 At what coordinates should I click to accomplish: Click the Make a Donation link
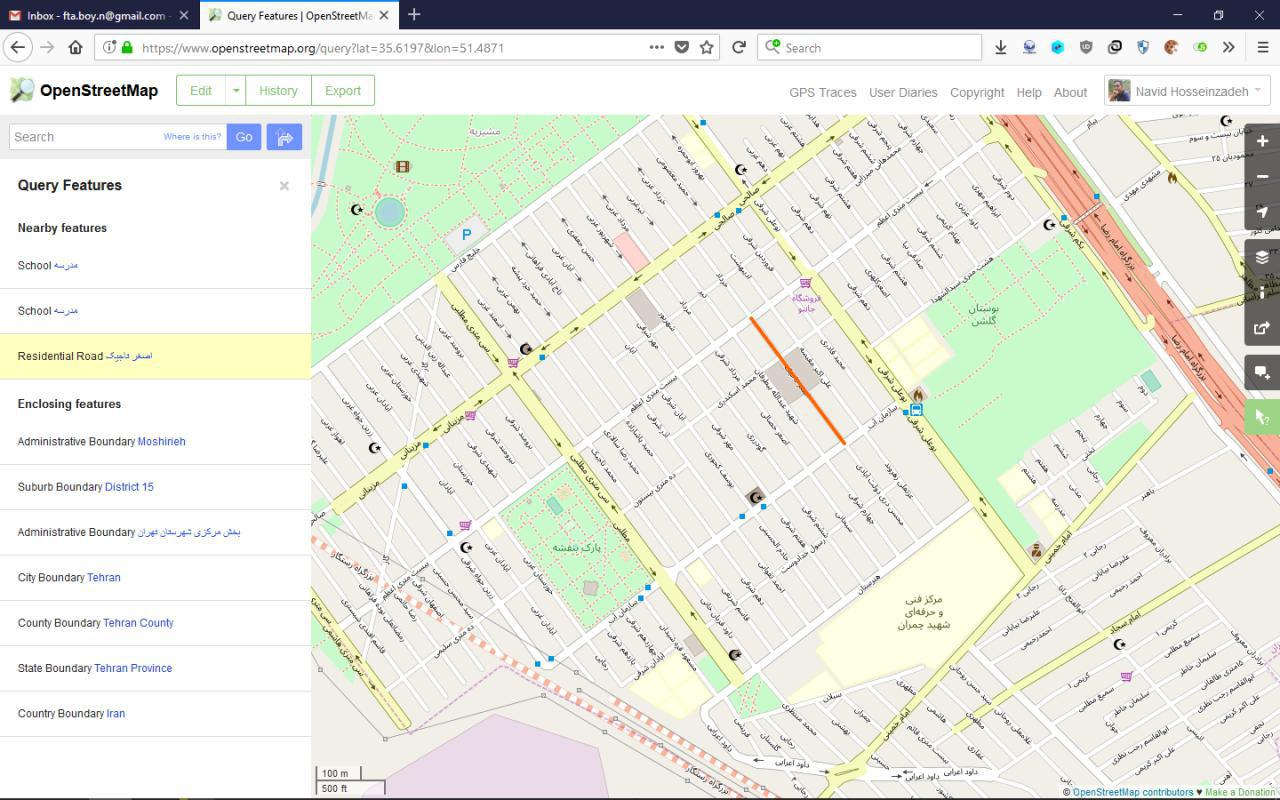pyautogui.click(x=1240, y=792)
